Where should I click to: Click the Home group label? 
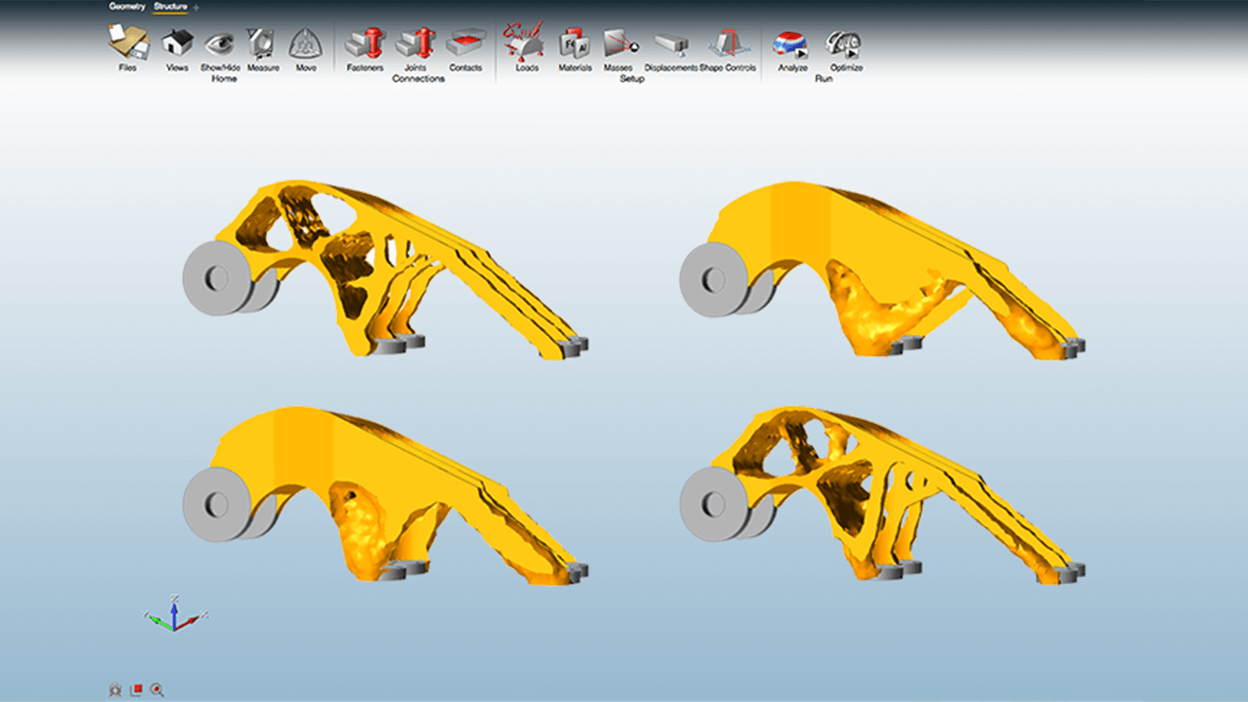(223, 79)
